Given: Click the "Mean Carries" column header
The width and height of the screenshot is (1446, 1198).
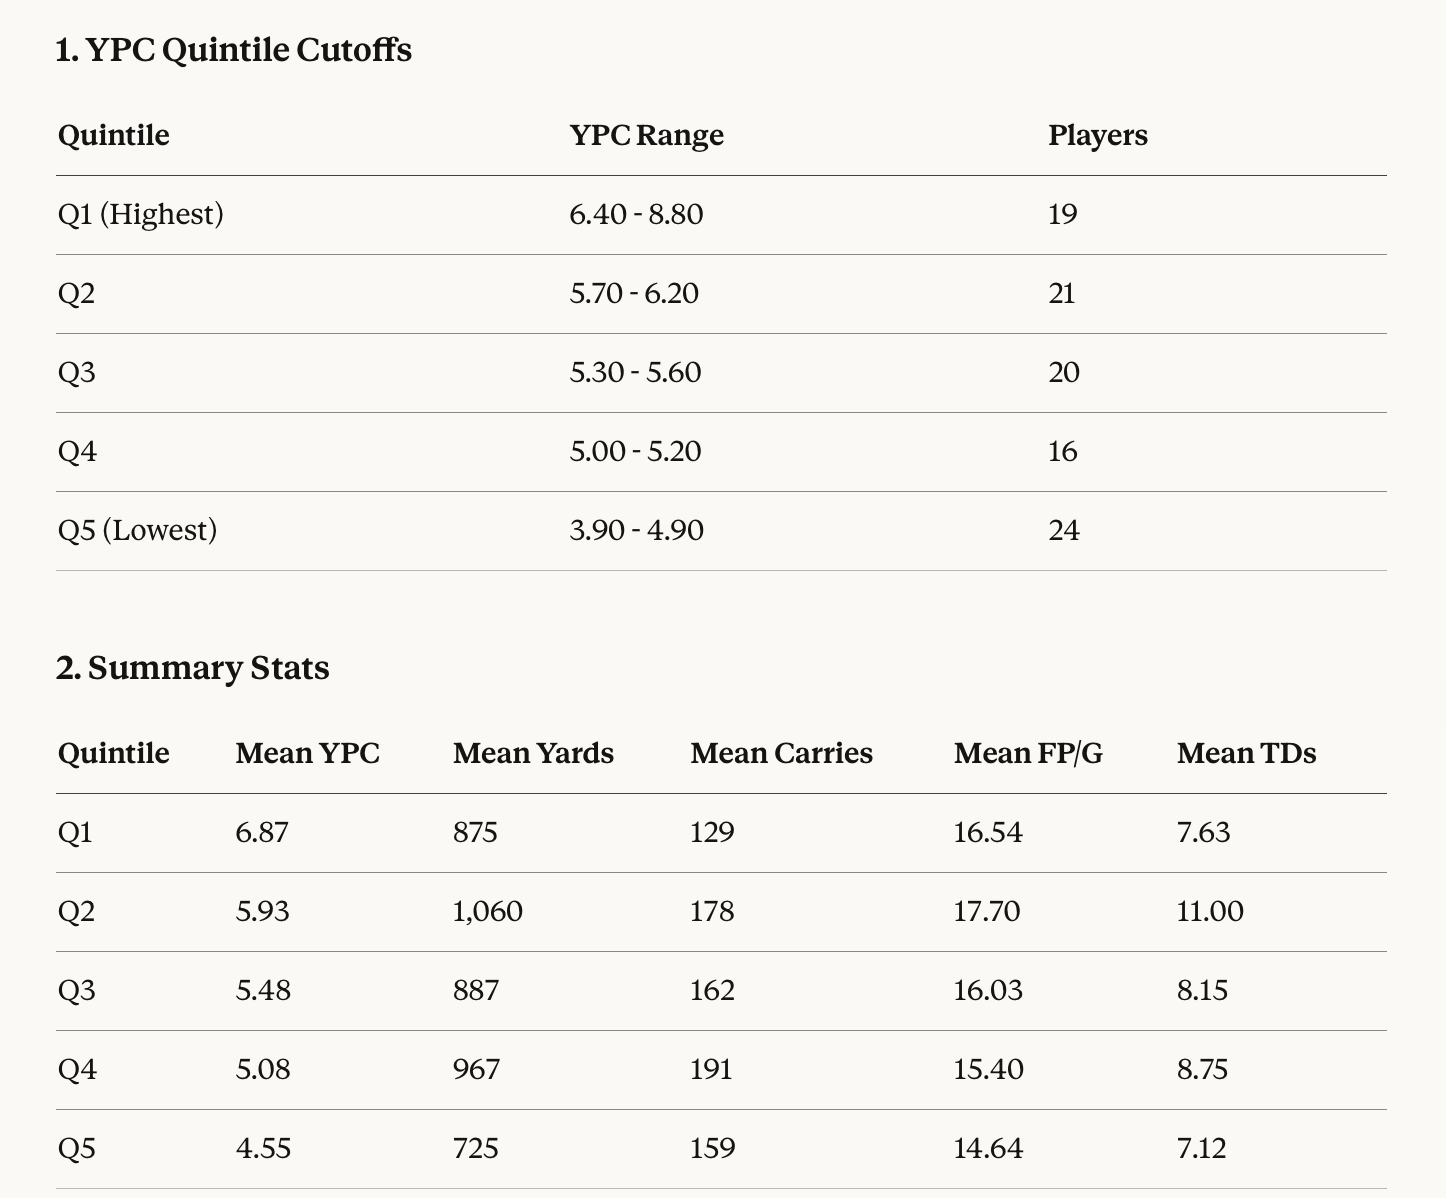Looking at the screenshot, I should click(x=781, y=753).
